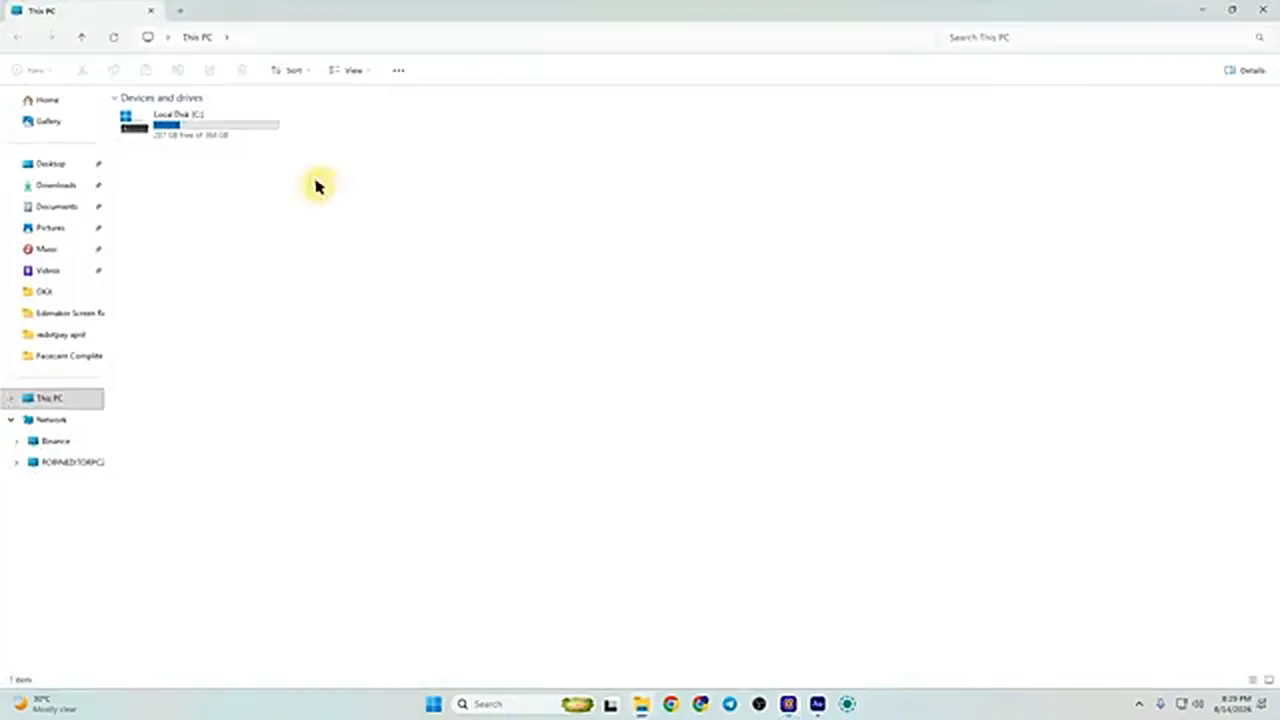Viewport: 1280px width, 720px height.
Task: Click the computer icon in address bar
Action: 148,37
